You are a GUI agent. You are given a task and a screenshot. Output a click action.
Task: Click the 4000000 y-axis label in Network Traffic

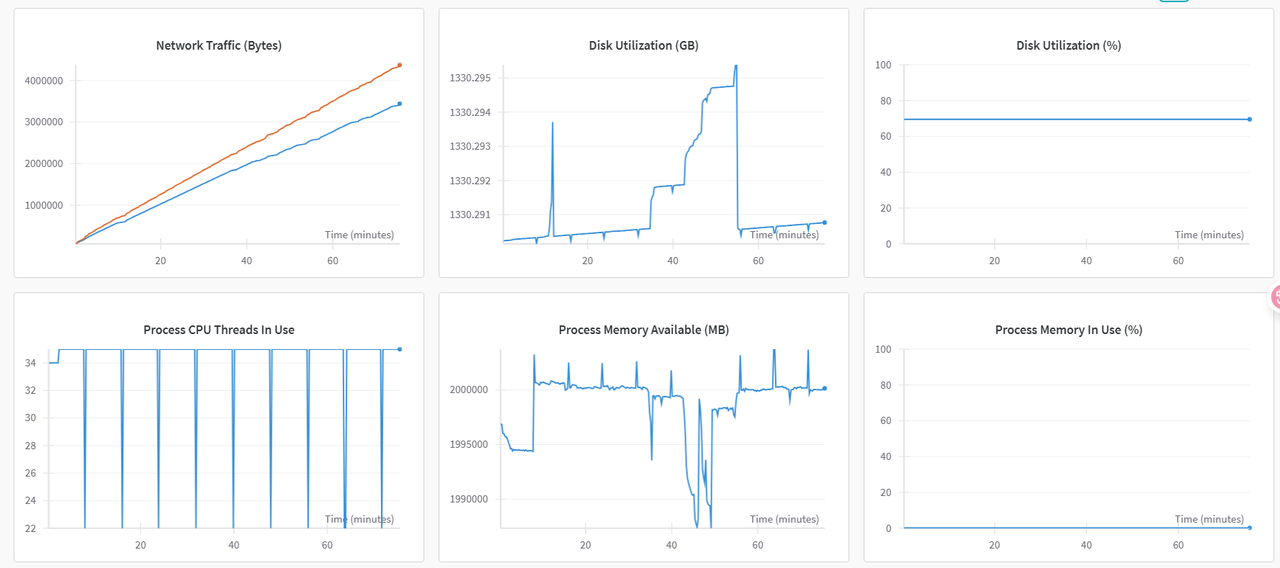44,81
